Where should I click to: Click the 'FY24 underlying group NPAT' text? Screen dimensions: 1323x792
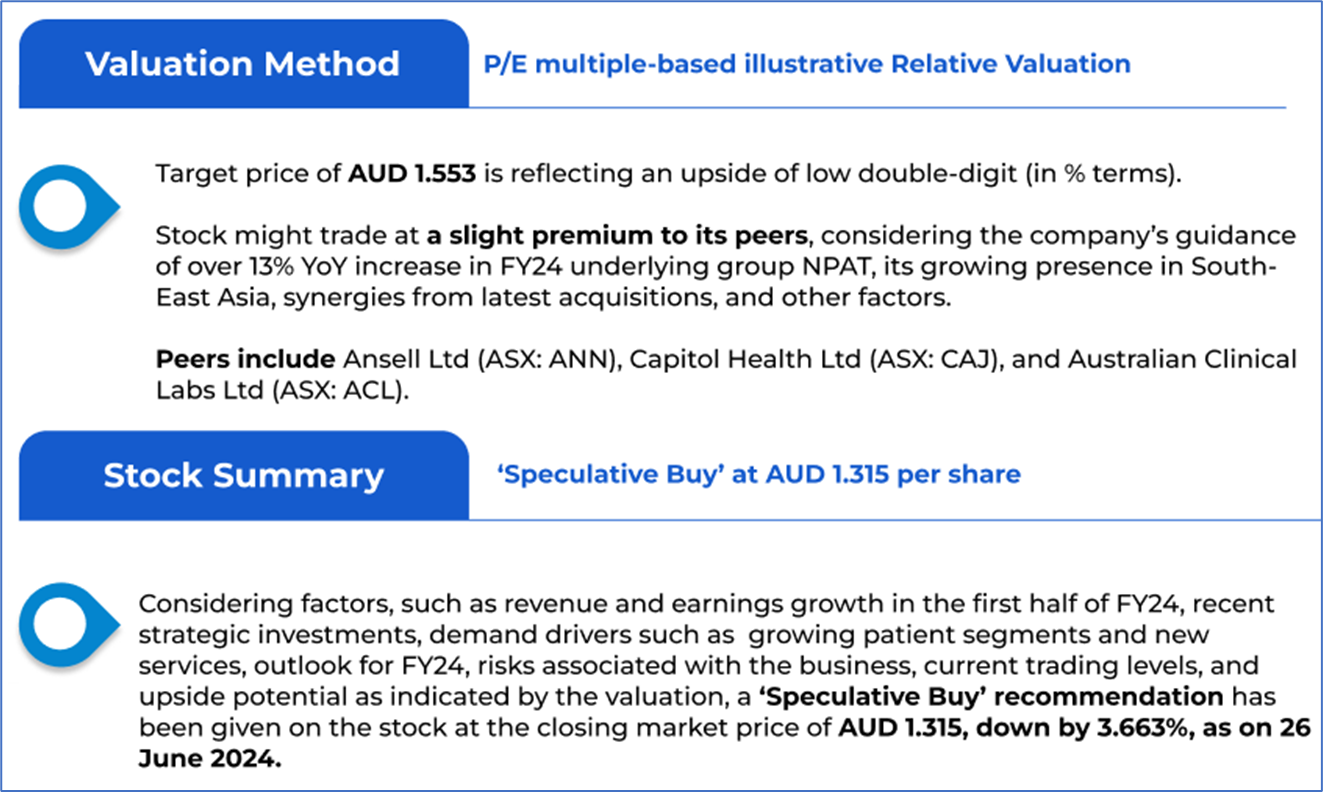coord(558,269)
